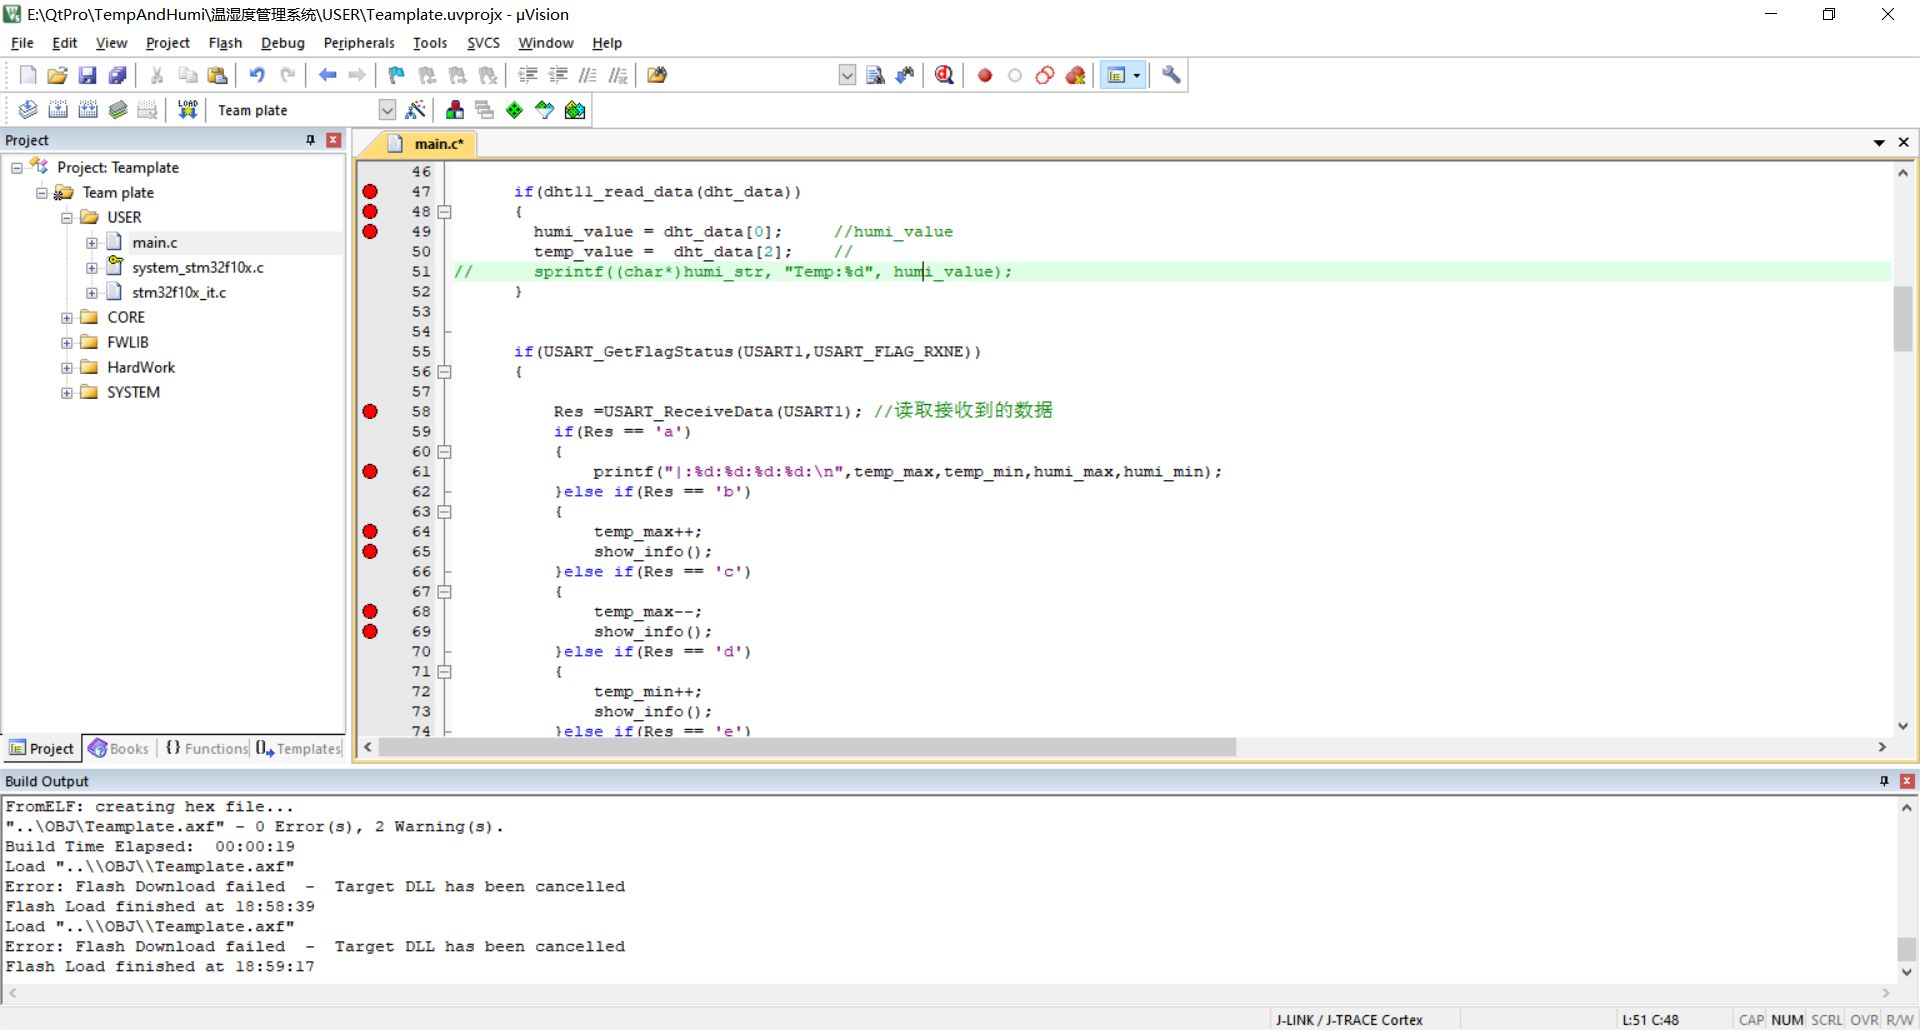1920x1030 pixels.
Task: Kill all breakpoints in current target
Action: tap(1075, 75)
